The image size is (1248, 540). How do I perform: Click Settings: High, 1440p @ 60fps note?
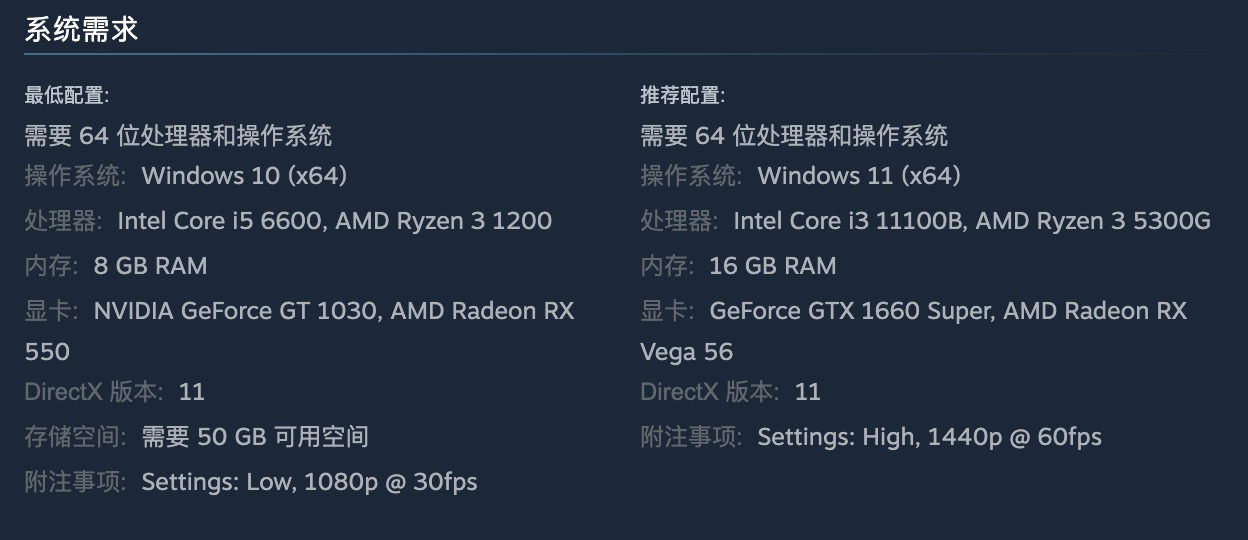coord(929,437)
